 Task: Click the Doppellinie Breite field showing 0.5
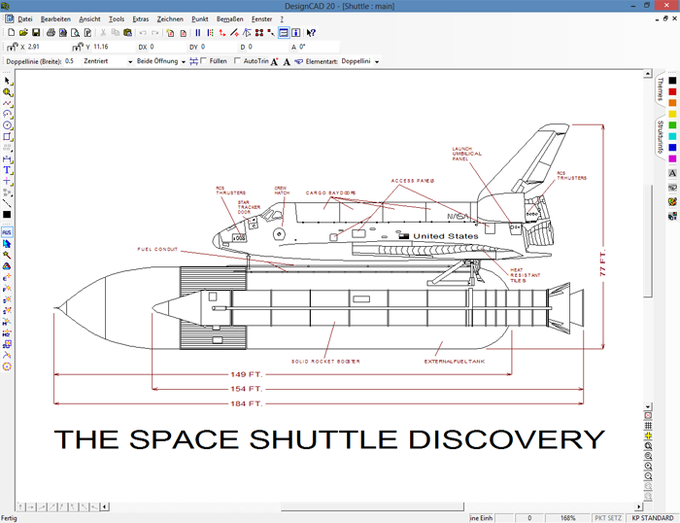(72, 61)
